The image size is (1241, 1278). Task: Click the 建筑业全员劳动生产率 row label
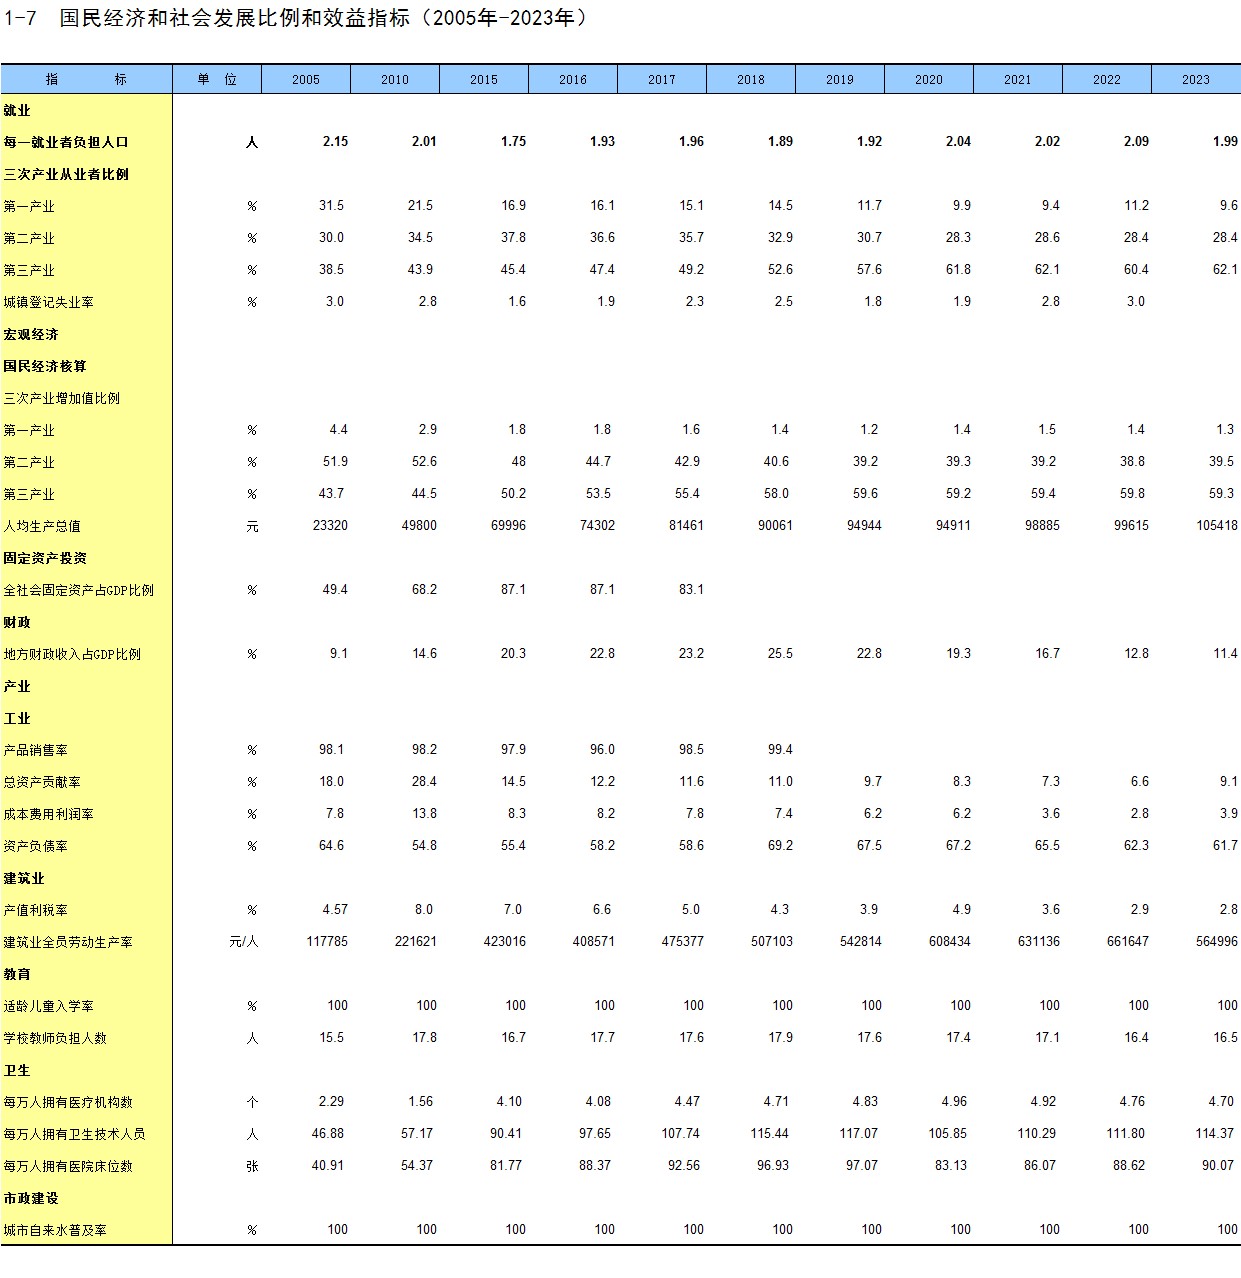pos(67,942)
